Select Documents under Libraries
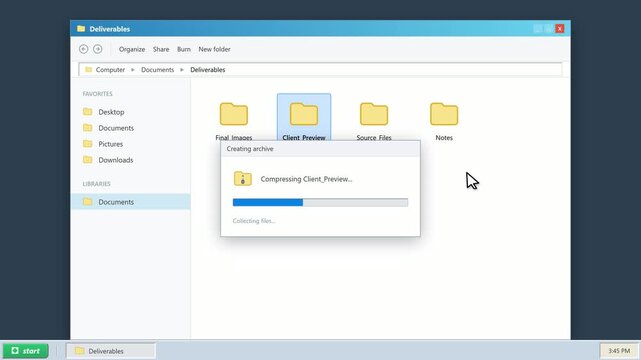 [130, 202]
